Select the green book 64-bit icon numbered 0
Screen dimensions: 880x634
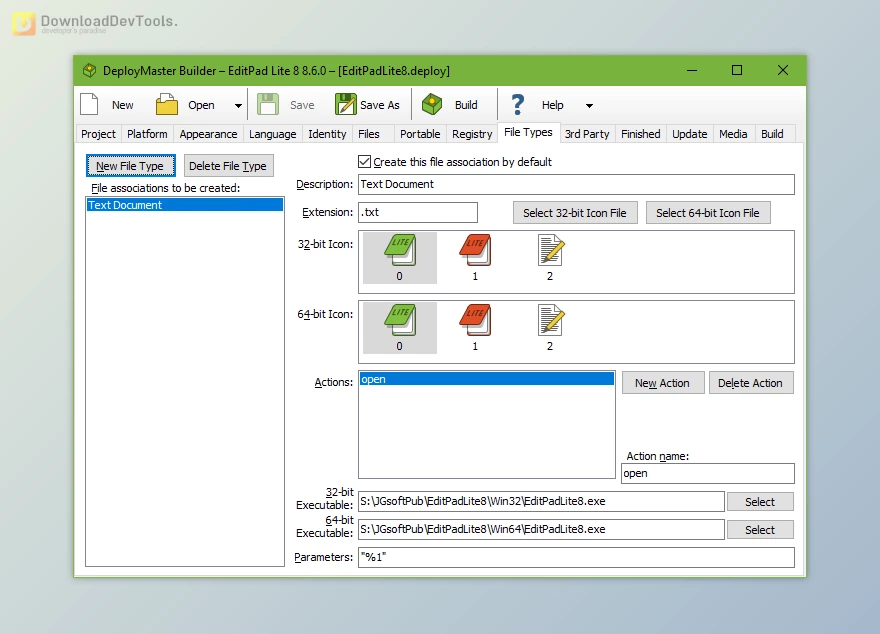click(x=399, y=323)
